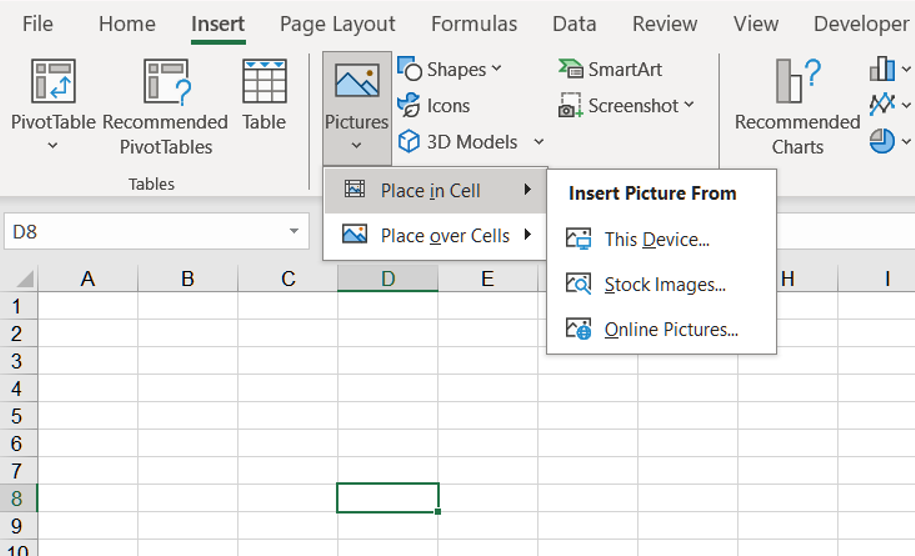Screen dimensions: 915x556
Task: Open the 3D Models dropdown arrow
Action: click(x=539, y=142)
